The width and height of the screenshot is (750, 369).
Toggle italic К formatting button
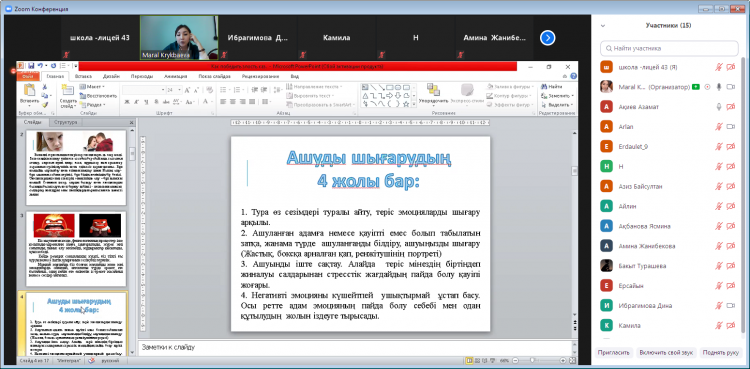click(136, 102)
